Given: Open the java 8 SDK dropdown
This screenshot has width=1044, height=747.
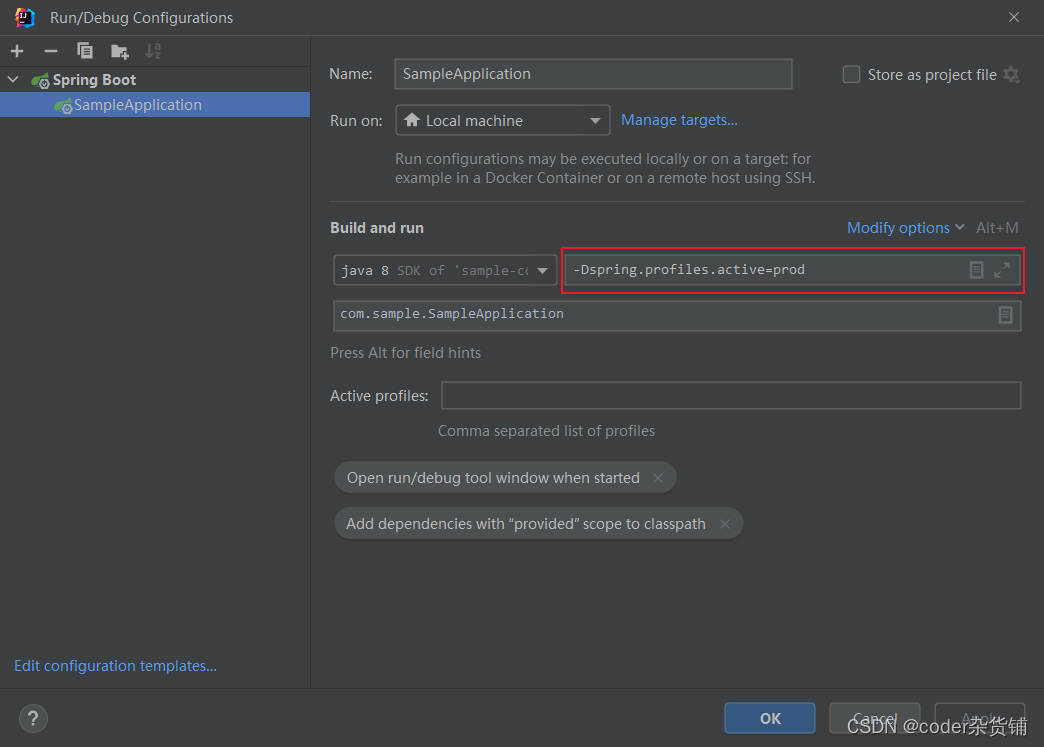Looking at the screenshot, I should pyautogui.click(x=445, y=270).
